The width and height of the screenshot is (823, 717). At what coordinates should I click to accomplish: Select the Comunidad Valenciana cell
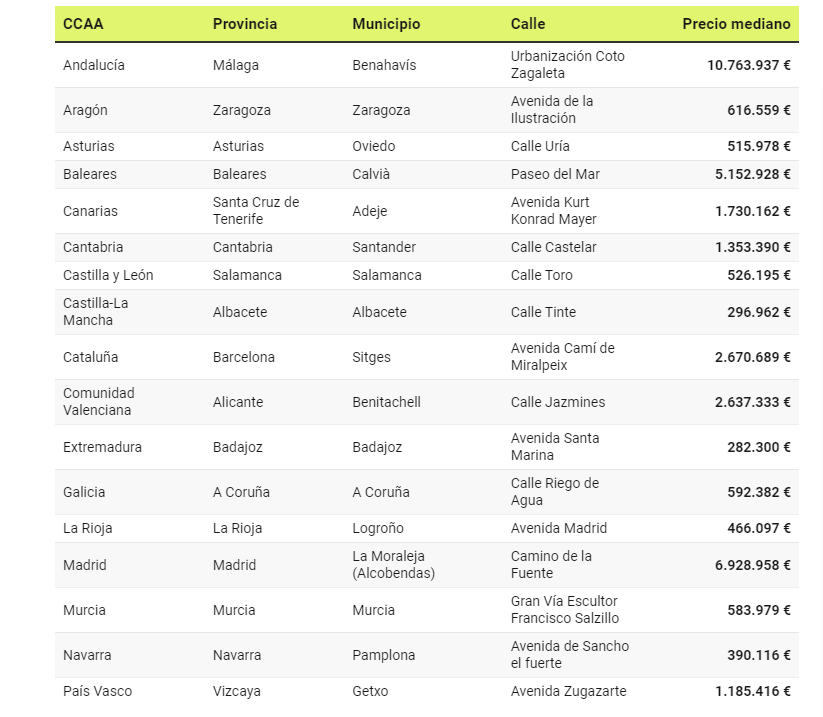point(99,402)
